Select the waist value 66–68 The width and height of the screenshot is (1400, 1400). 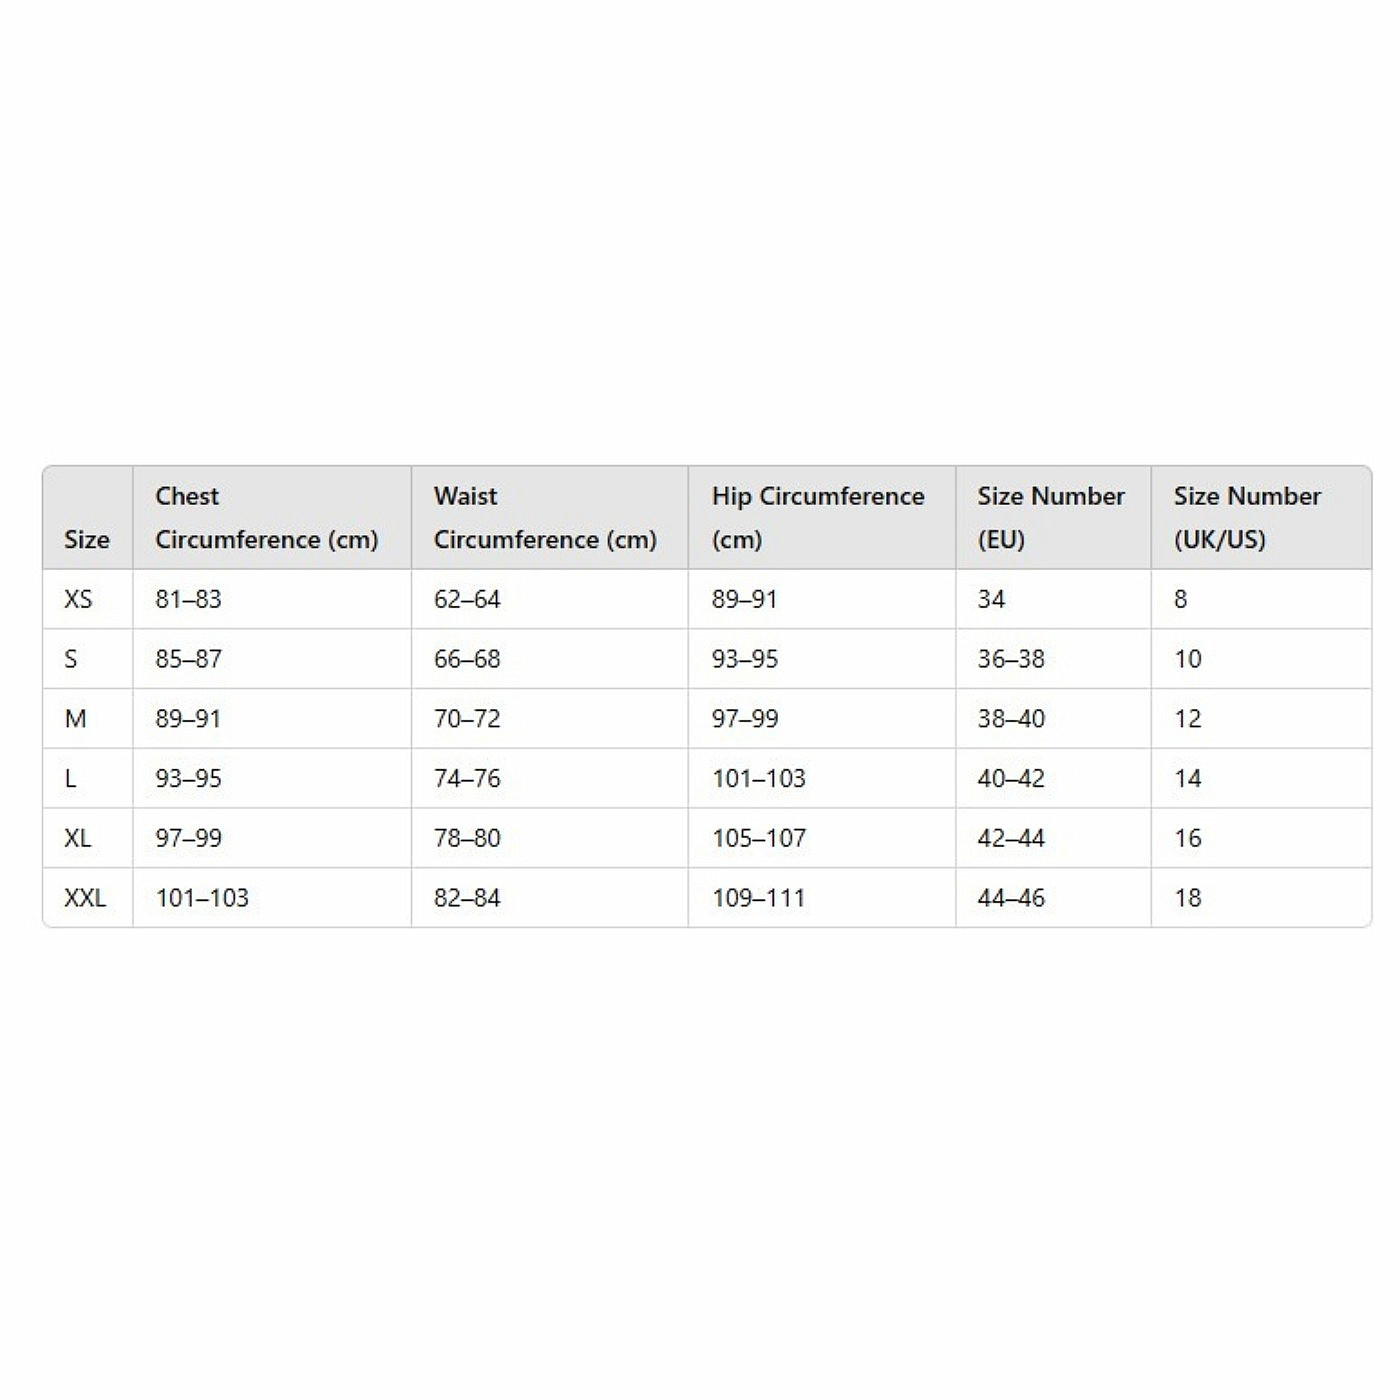click(x=467, y=659)
